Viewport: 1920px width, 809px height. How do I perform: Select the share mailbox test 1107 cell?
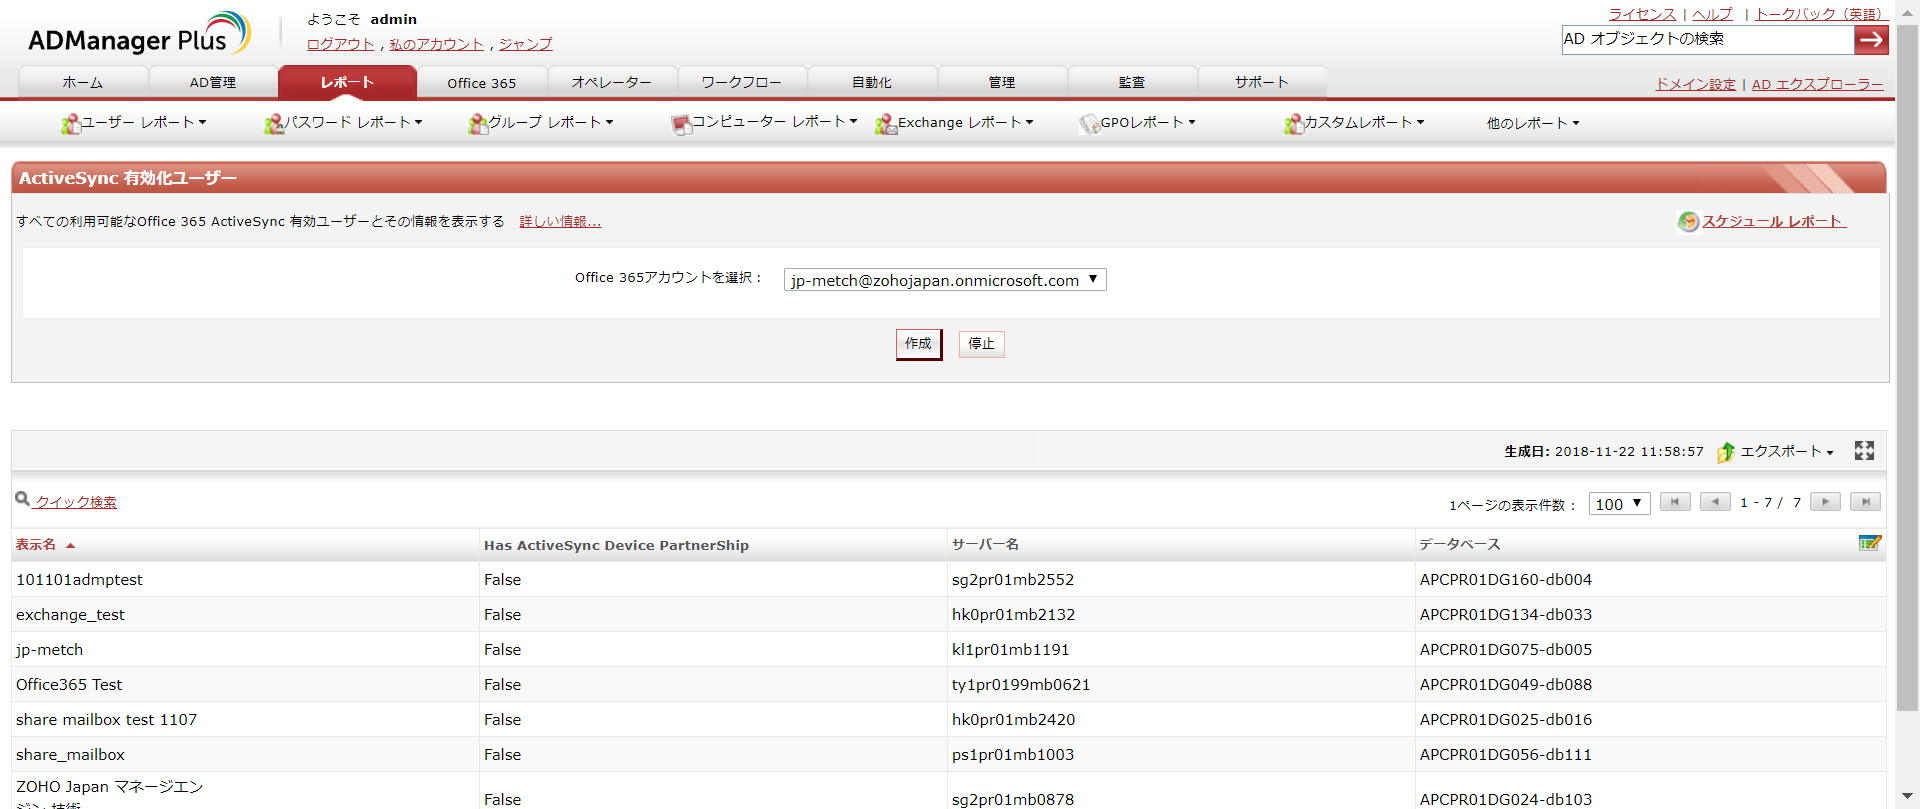point(106,720)
